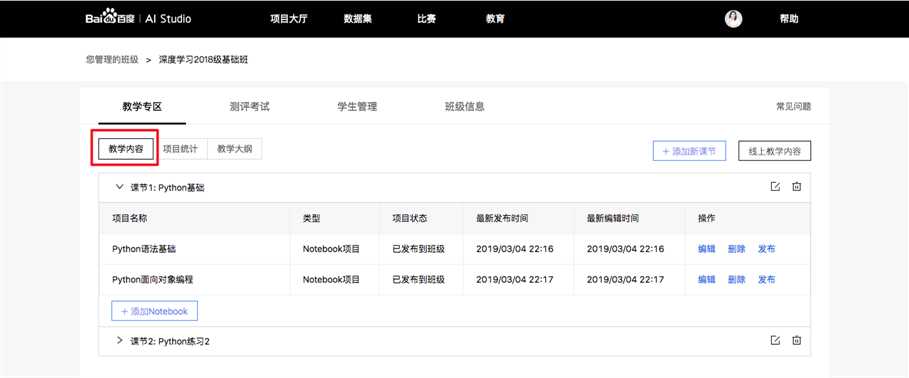
Task: Click 线上教学内容 button
Action: pyautogui.click(x=775, y=151)
